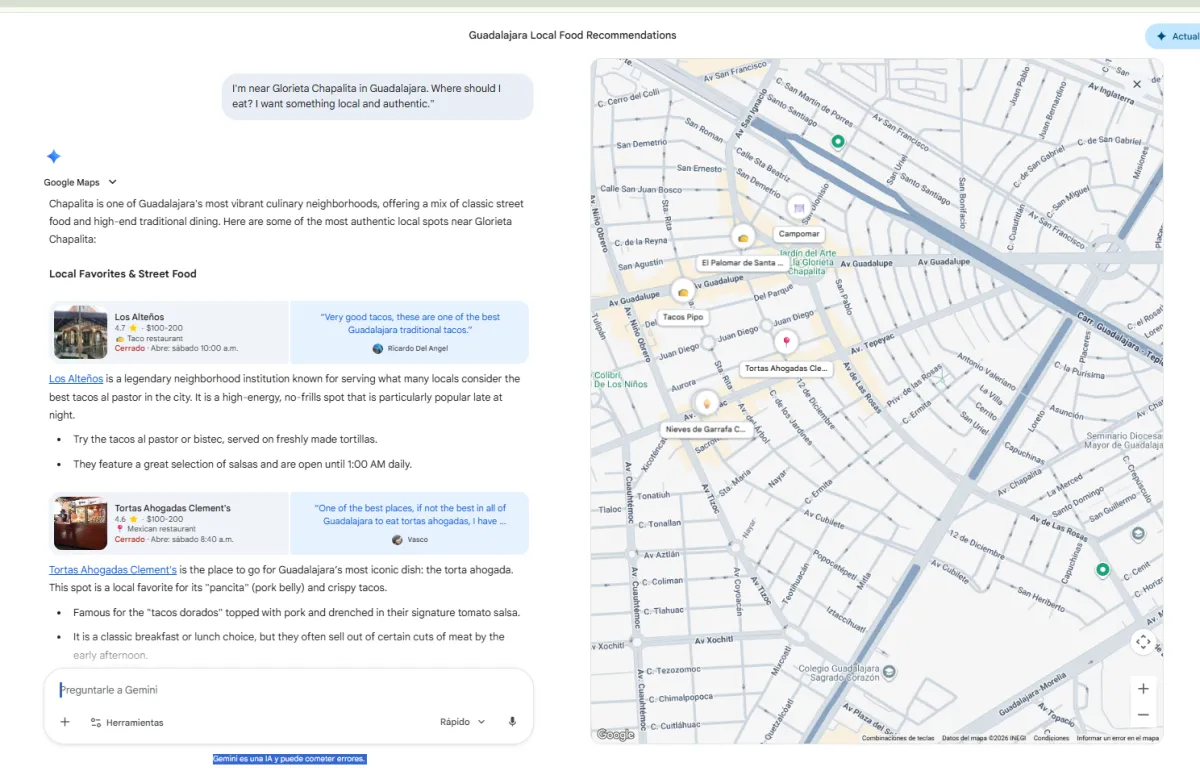Open the Herramientas tools menu
Screen dimensions: 1200x775
(126, 722)
